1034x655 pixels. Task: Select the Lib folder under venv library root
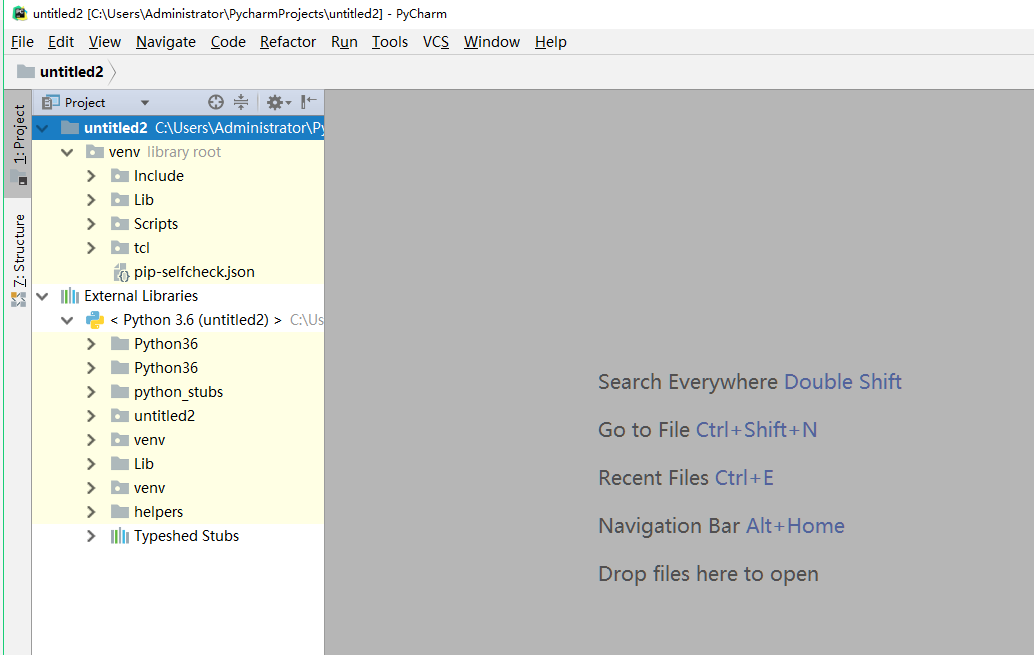point(144,200)
